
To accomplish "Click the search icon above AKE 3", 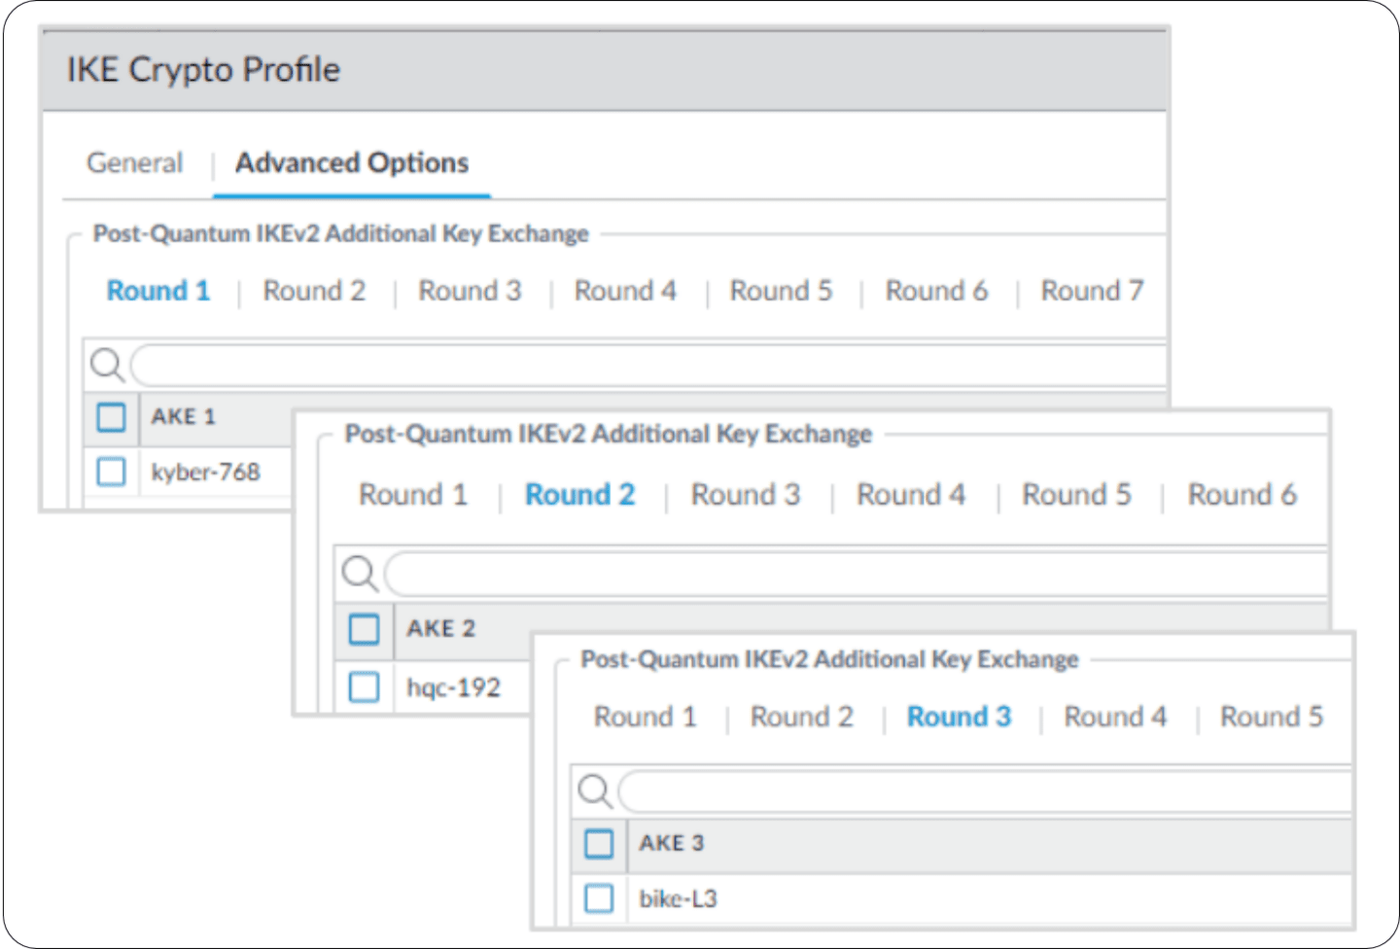I will point(595,792).
